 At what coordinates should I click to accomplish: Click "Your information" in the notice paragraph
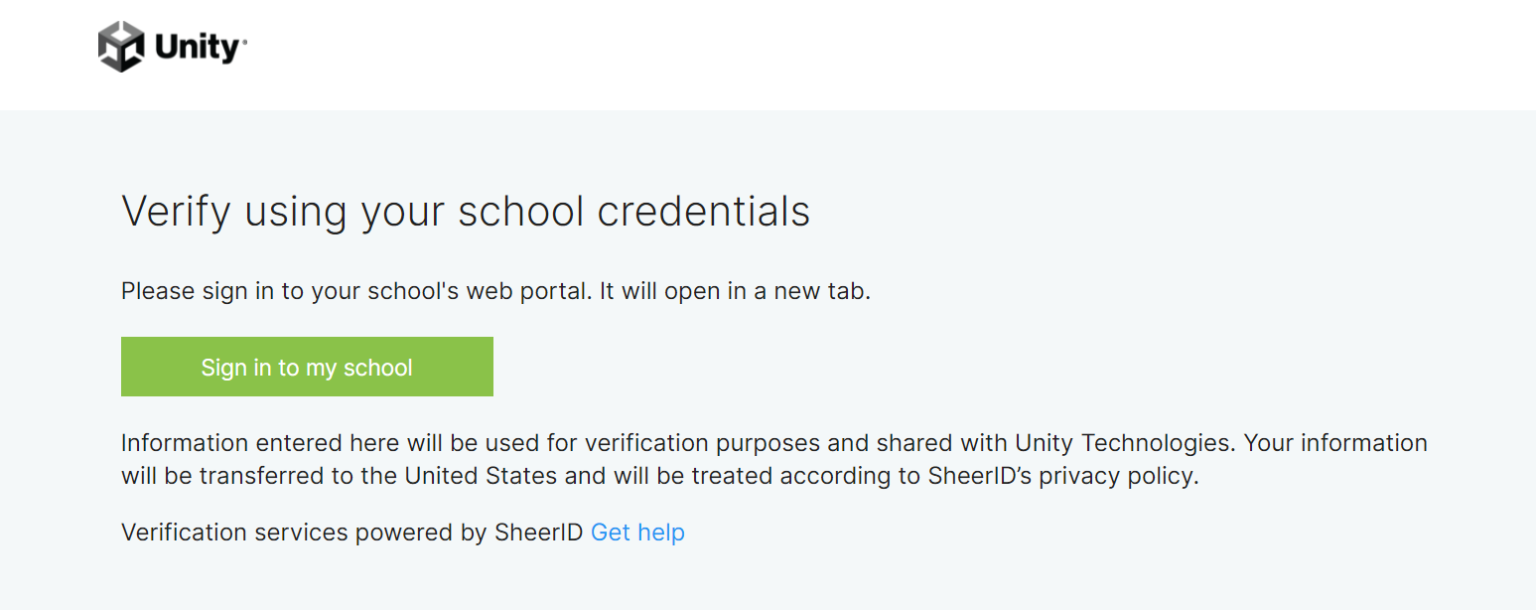(1336, 443)
